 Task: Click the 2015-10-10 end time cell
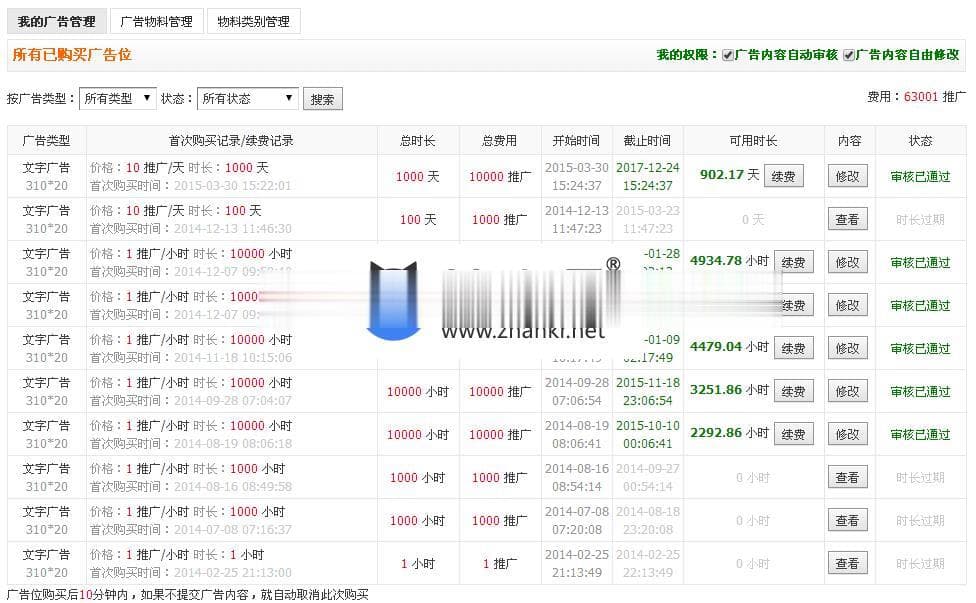[x=648, y=434]
